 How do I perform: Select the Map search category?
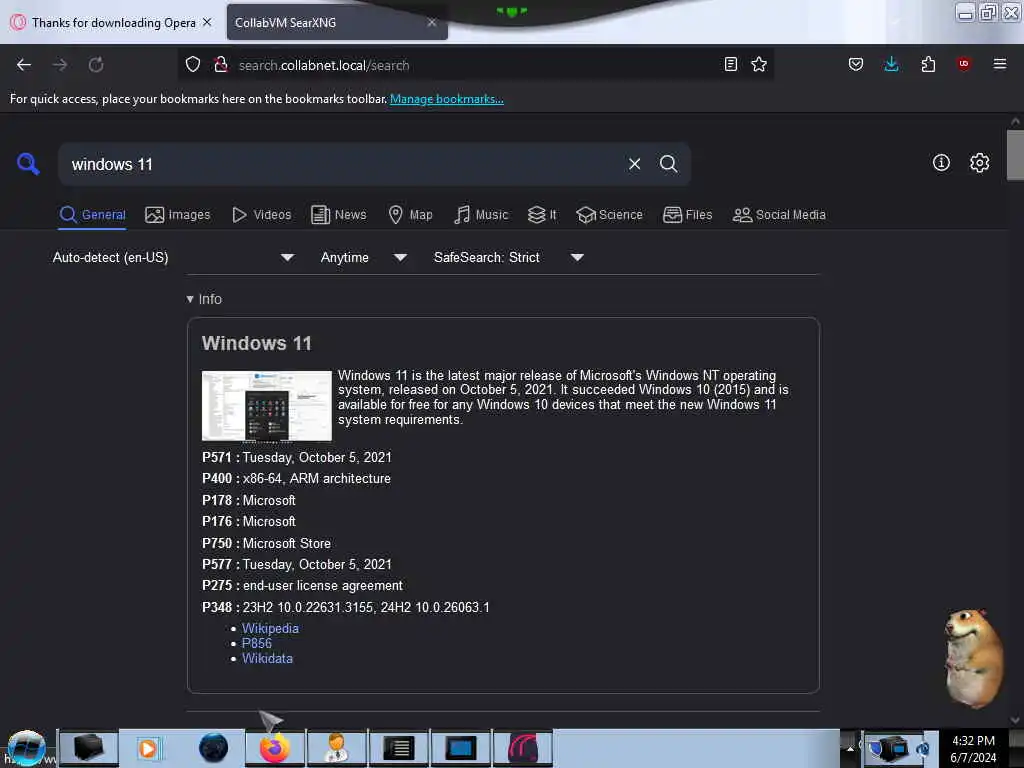pos(410,215)
